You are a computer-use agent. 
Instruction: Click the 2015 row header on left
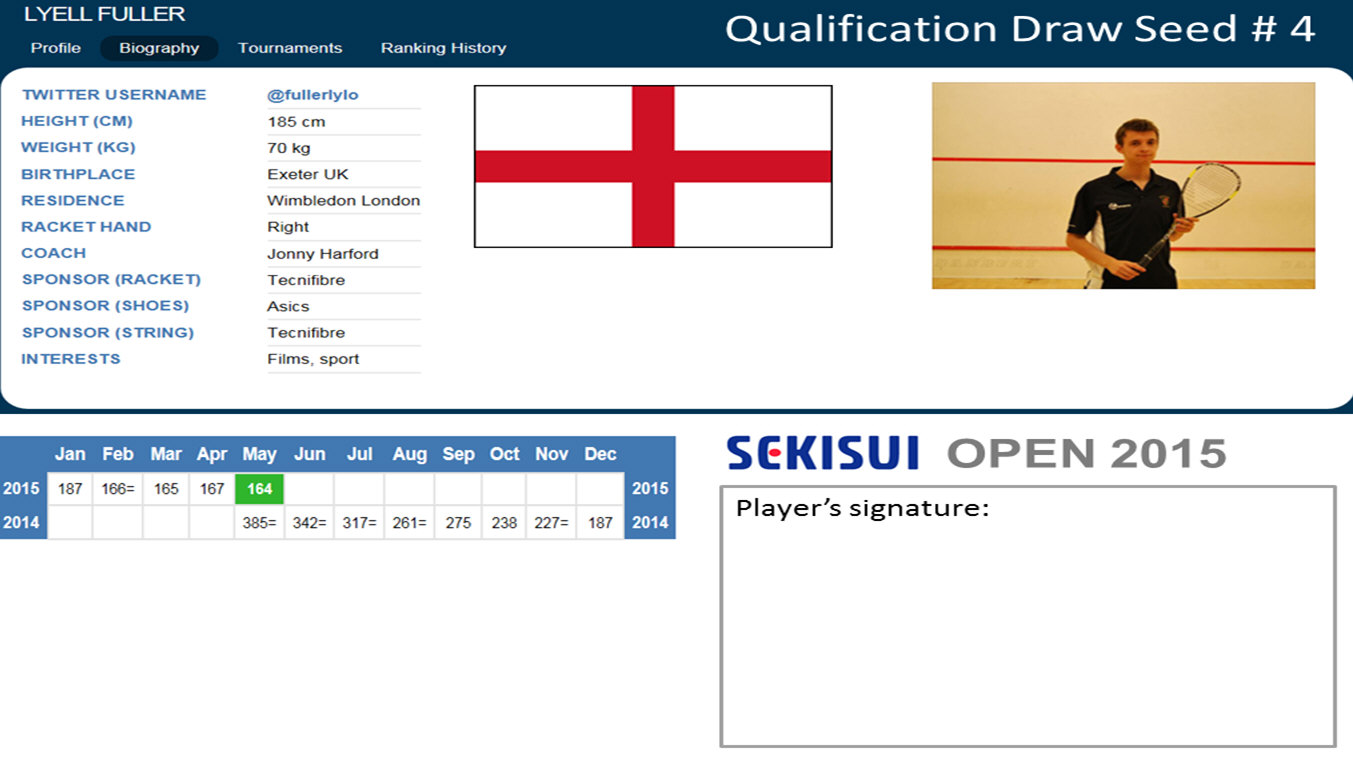click(x=22, y=489)
